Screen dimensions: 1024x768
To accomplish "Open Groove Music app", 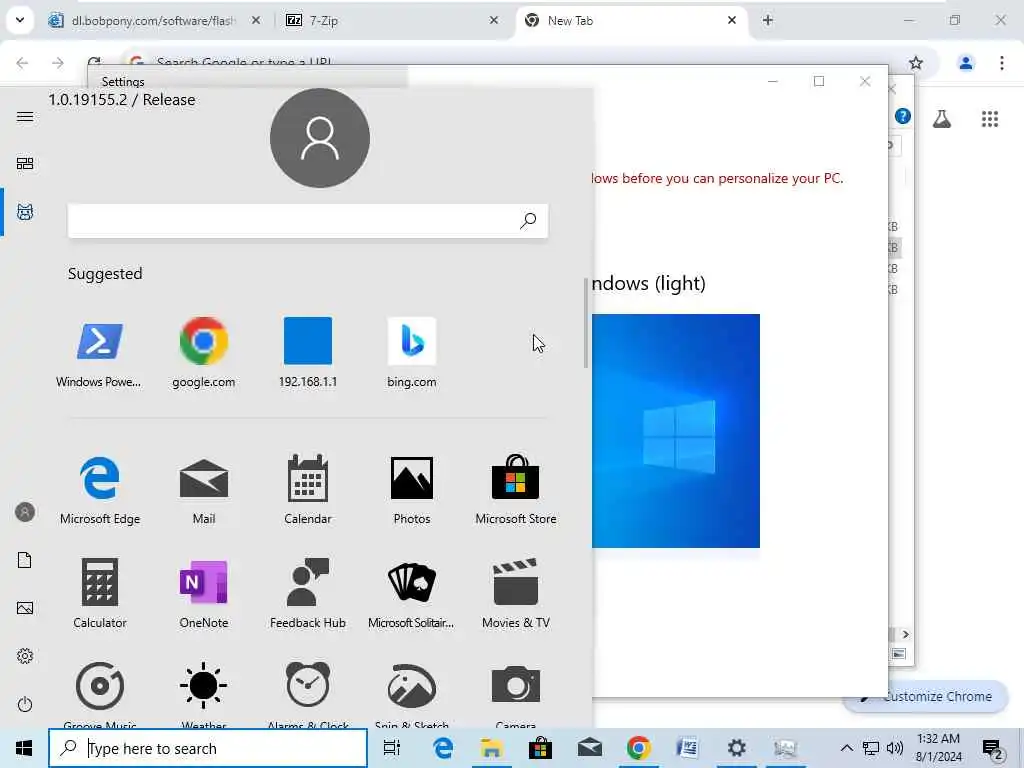I will pyautogui.click(x=100, y=694).
